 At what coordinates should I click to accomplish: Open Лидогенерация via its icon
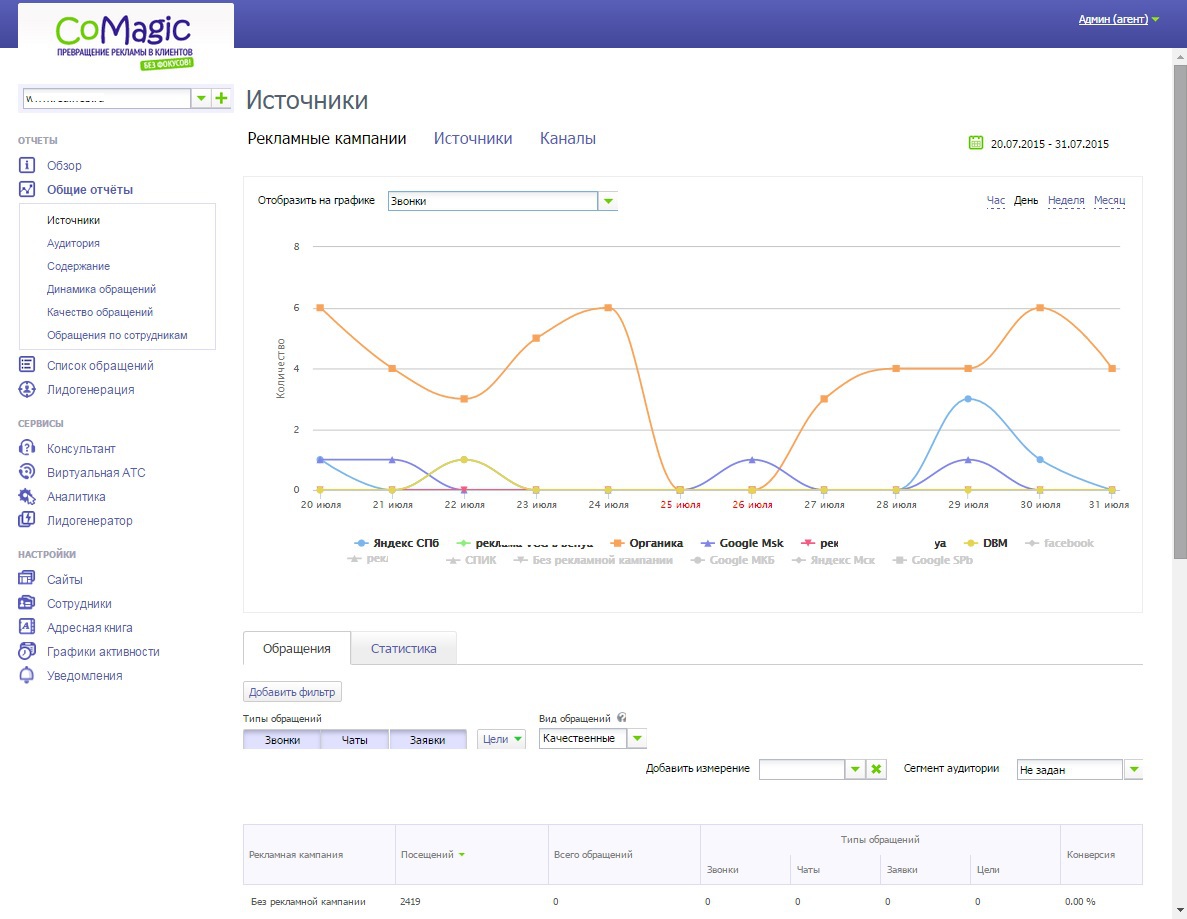click(x=26, y=389)
